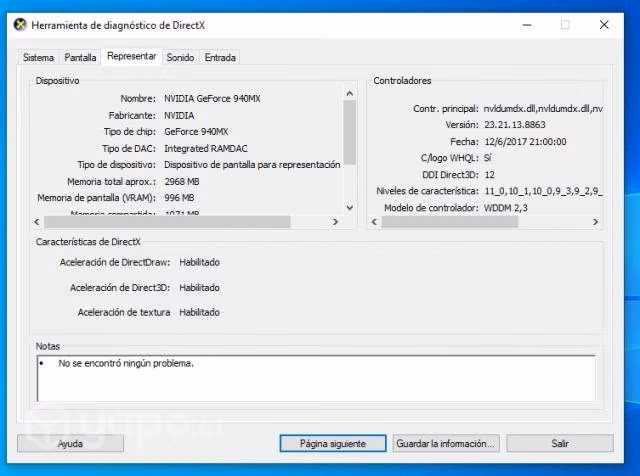Click the text WDDM 2,3
This screenshot has width=640, height=476.
[506, 208]
